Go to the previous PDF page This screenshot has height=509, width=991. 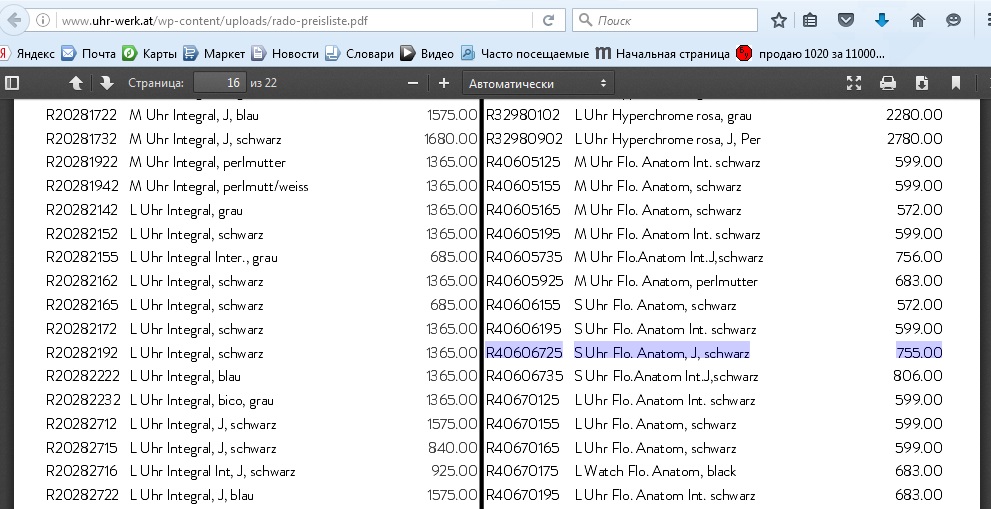click(x=76, y=83)
